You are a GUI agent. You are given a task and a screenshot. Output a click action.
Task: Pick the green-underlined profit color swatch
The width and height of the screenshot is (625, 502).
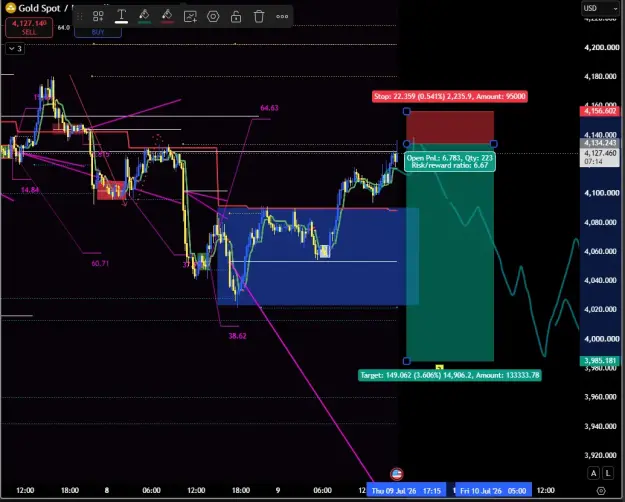tap(144, 16)
